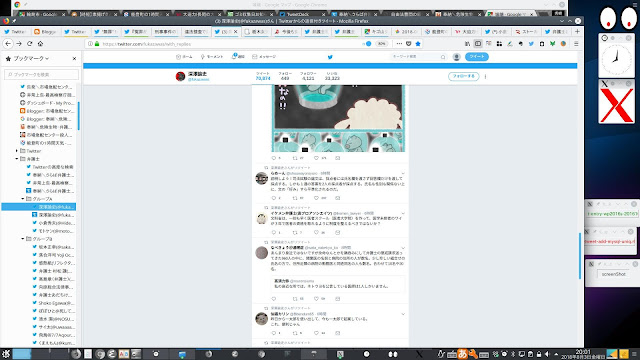Image resolution: width=640 pixels, height=360 pixels.
Task: Open Twitter ホーム navigation link
Action: pos(184,57)
